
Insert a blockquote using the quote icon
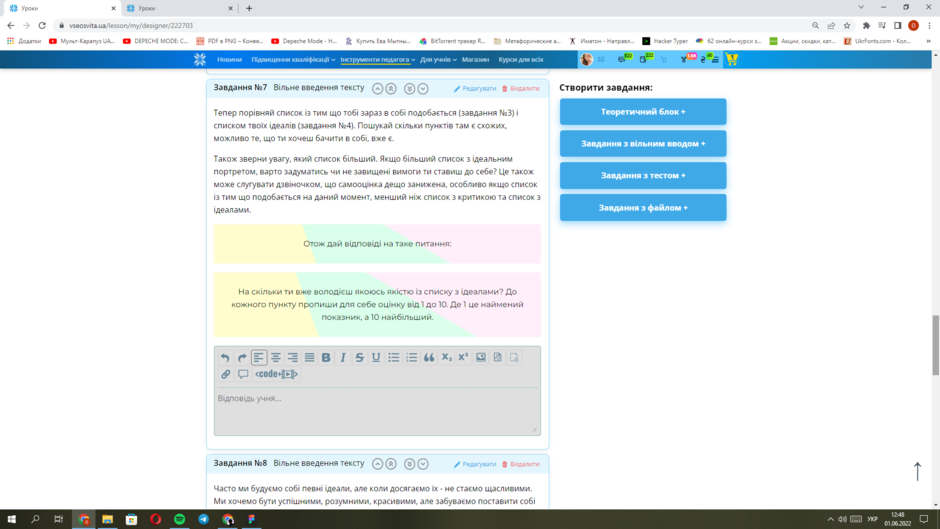(x=429, y=358)
